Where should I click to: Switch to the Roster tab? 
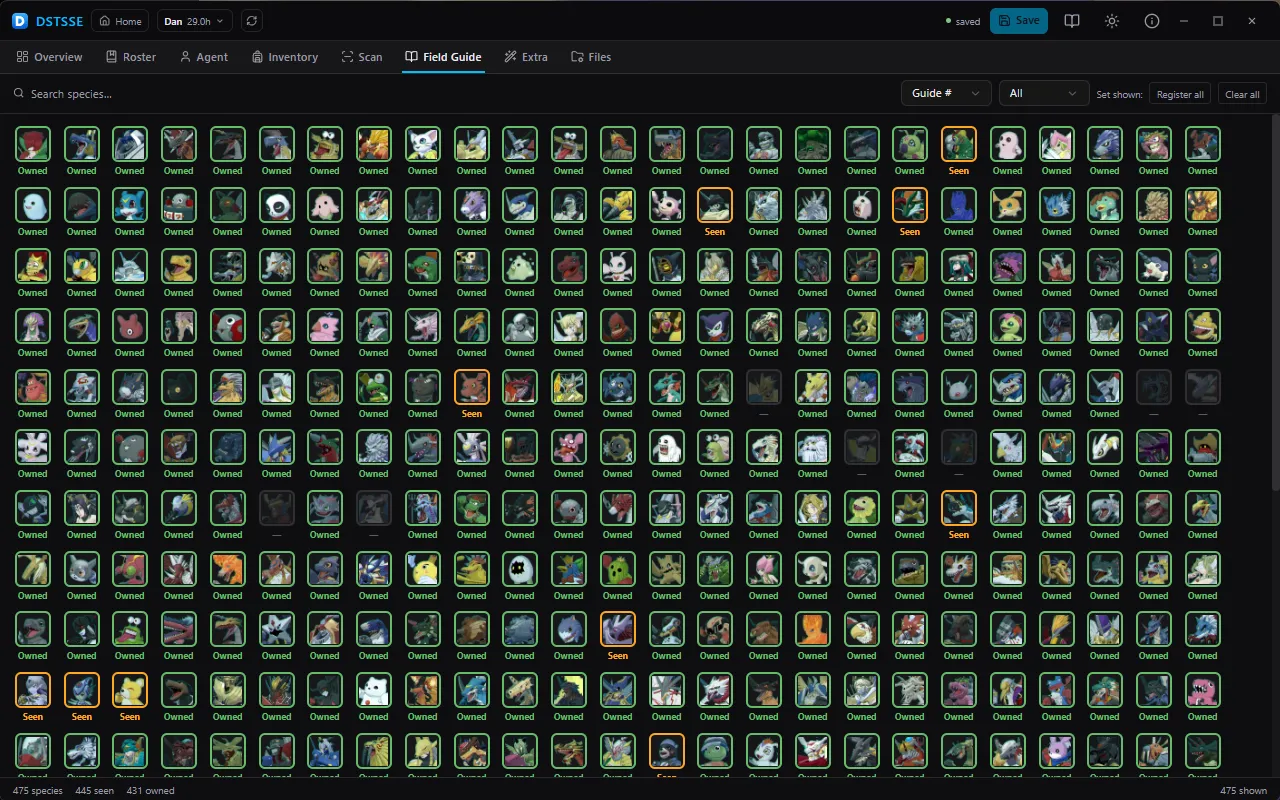point(131,57)
